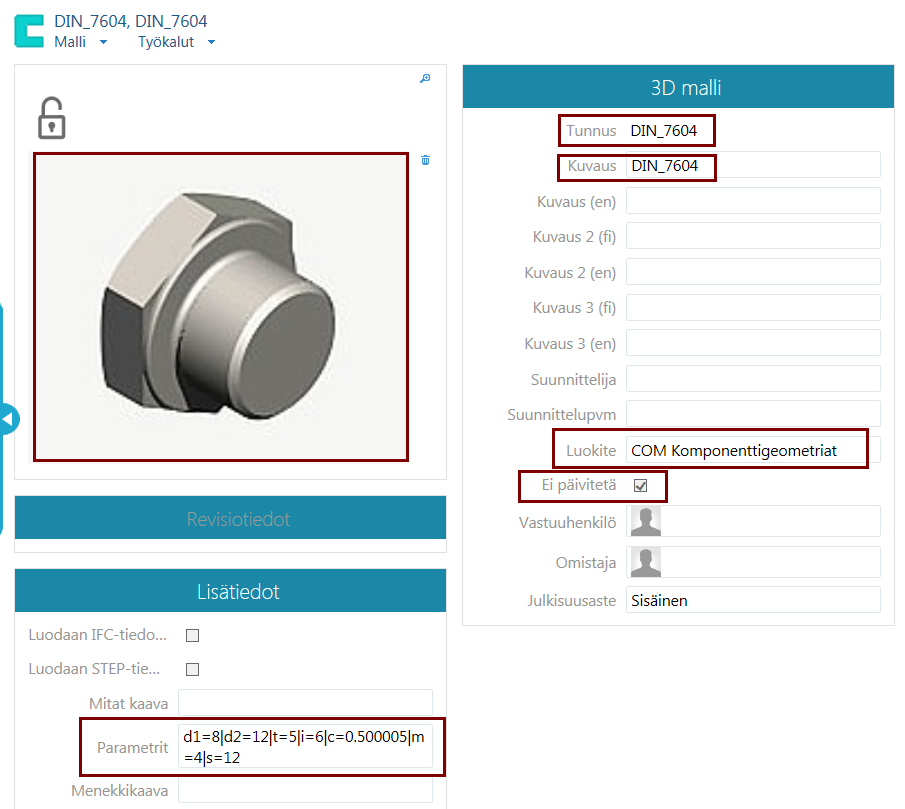The image size is (905, 809).
Task: Toggle the Ei päivitetä checkbox
Action: [641, 485]
